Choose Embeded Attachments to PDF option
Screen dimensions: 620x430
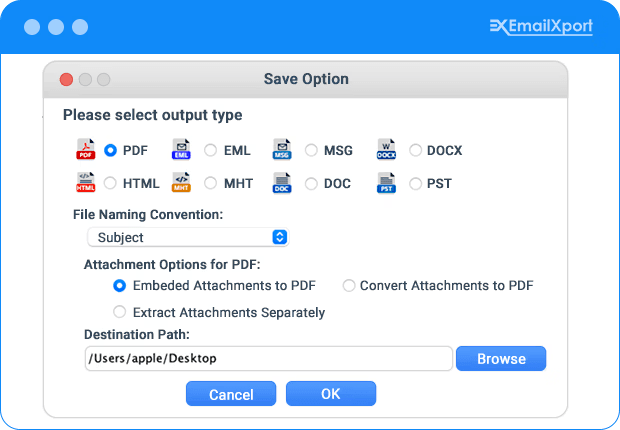(x=119, y=286)
